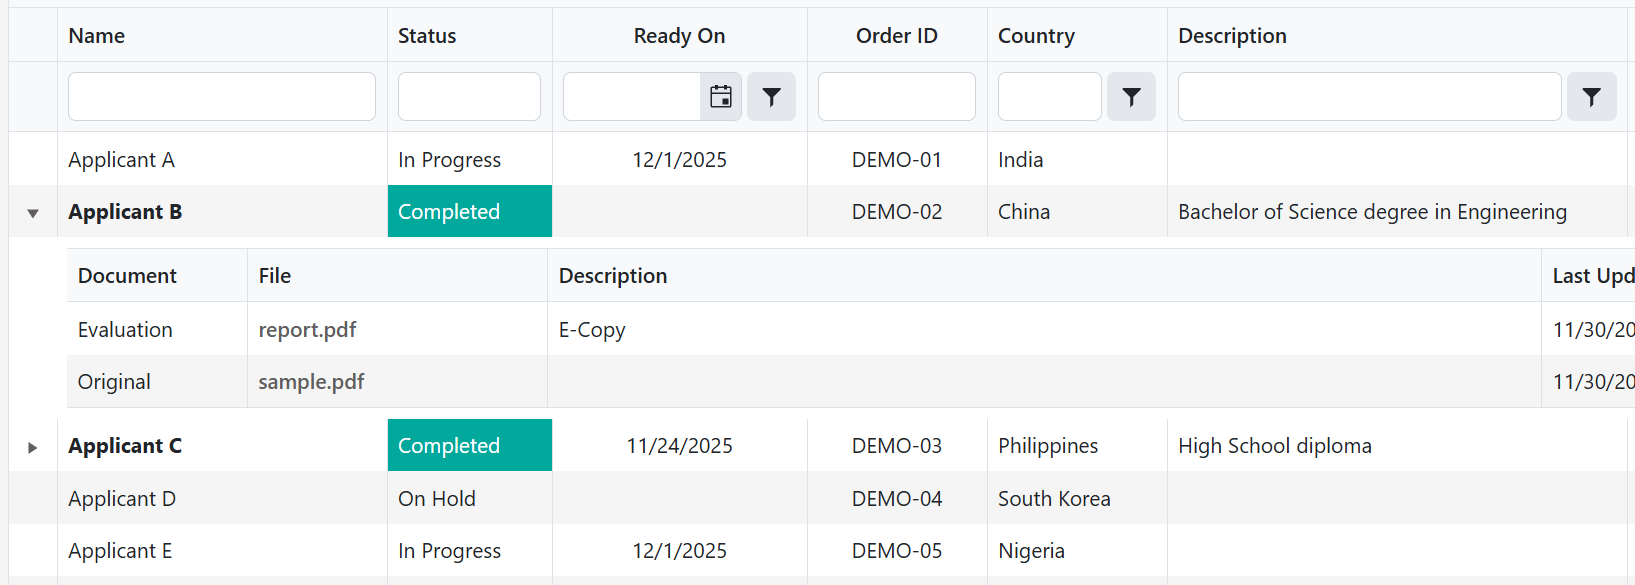The image size is (1635, 585).
Task: Sort by the Name column header
Action: 97,36
